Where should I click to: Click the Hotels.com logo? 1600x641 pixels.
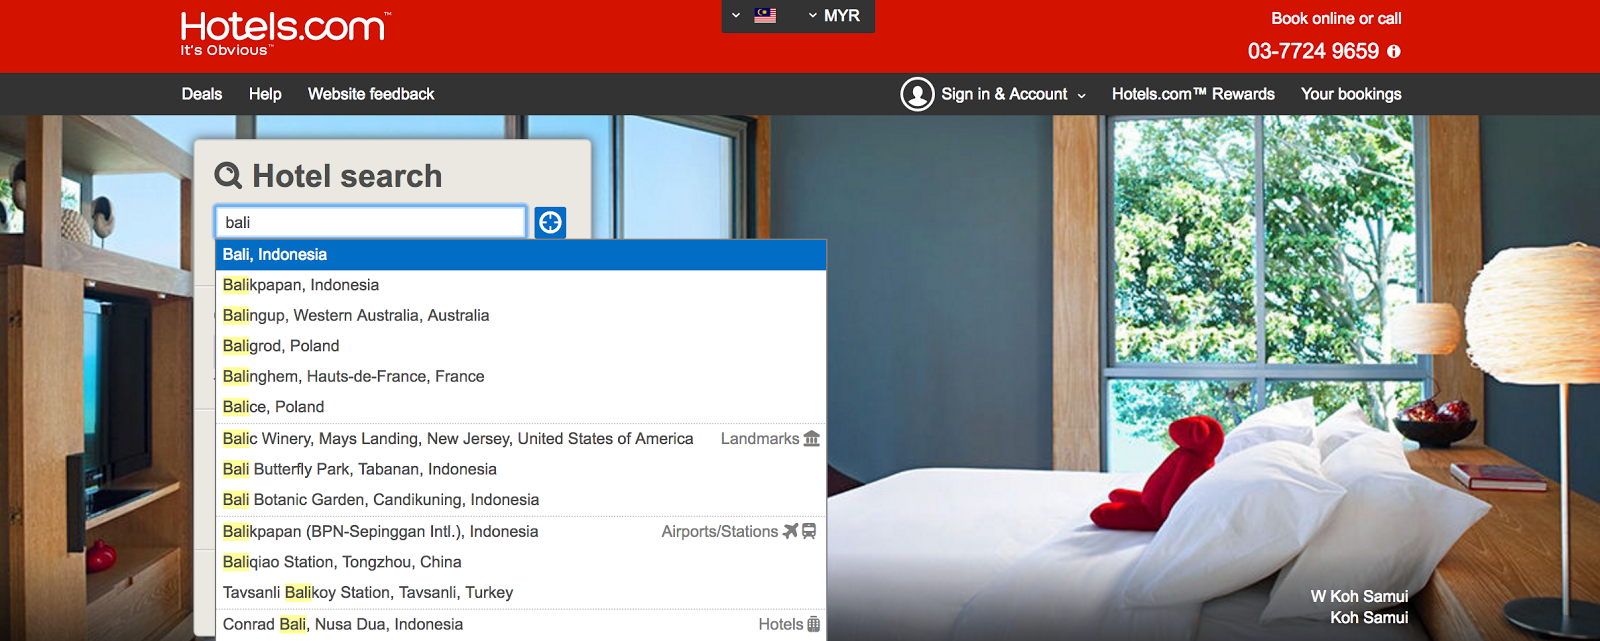[286, 33]
